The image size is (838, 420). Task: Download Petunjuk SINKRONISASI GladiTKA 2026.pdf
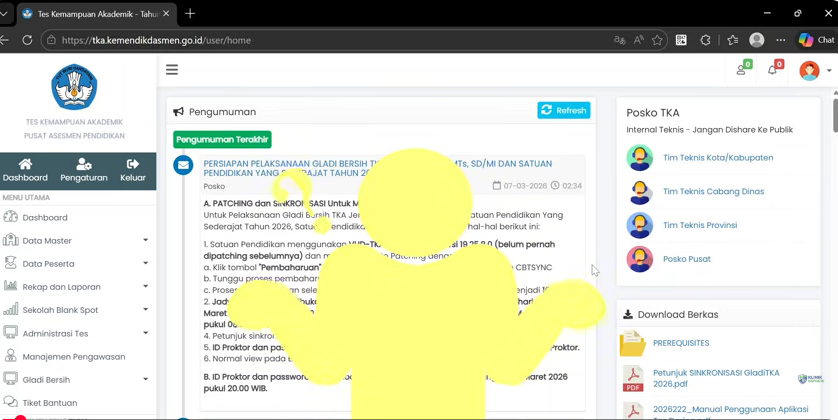(716, 378)
